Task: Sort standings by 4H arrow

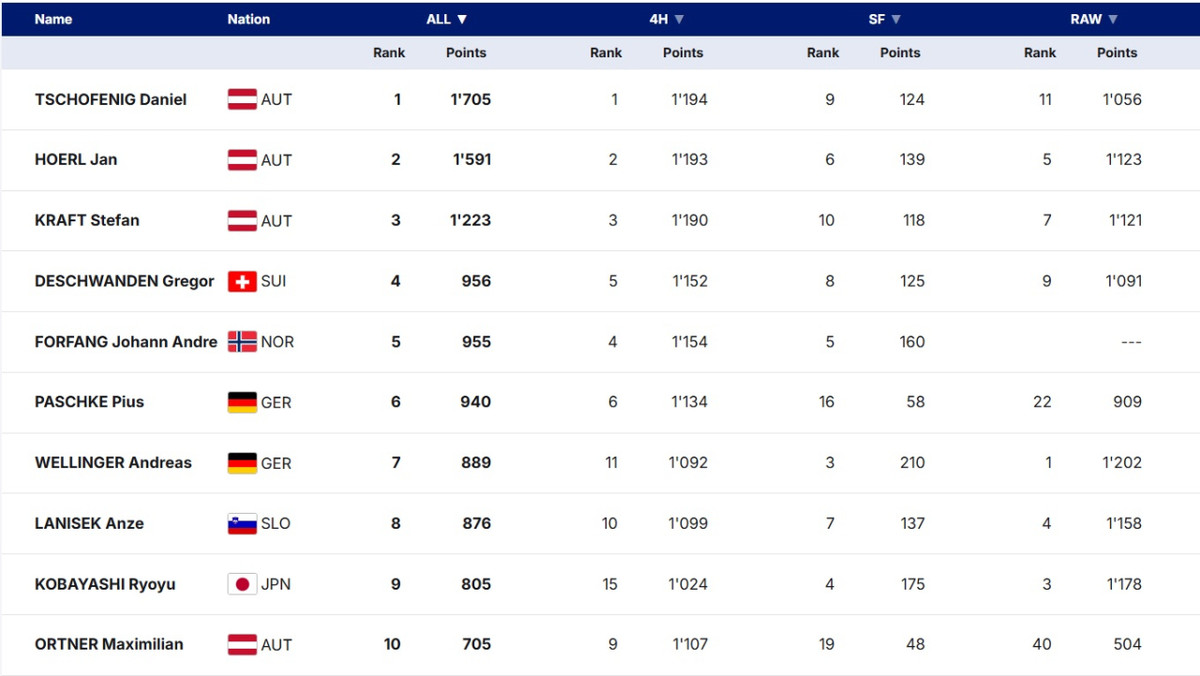Action: point(679,19)
